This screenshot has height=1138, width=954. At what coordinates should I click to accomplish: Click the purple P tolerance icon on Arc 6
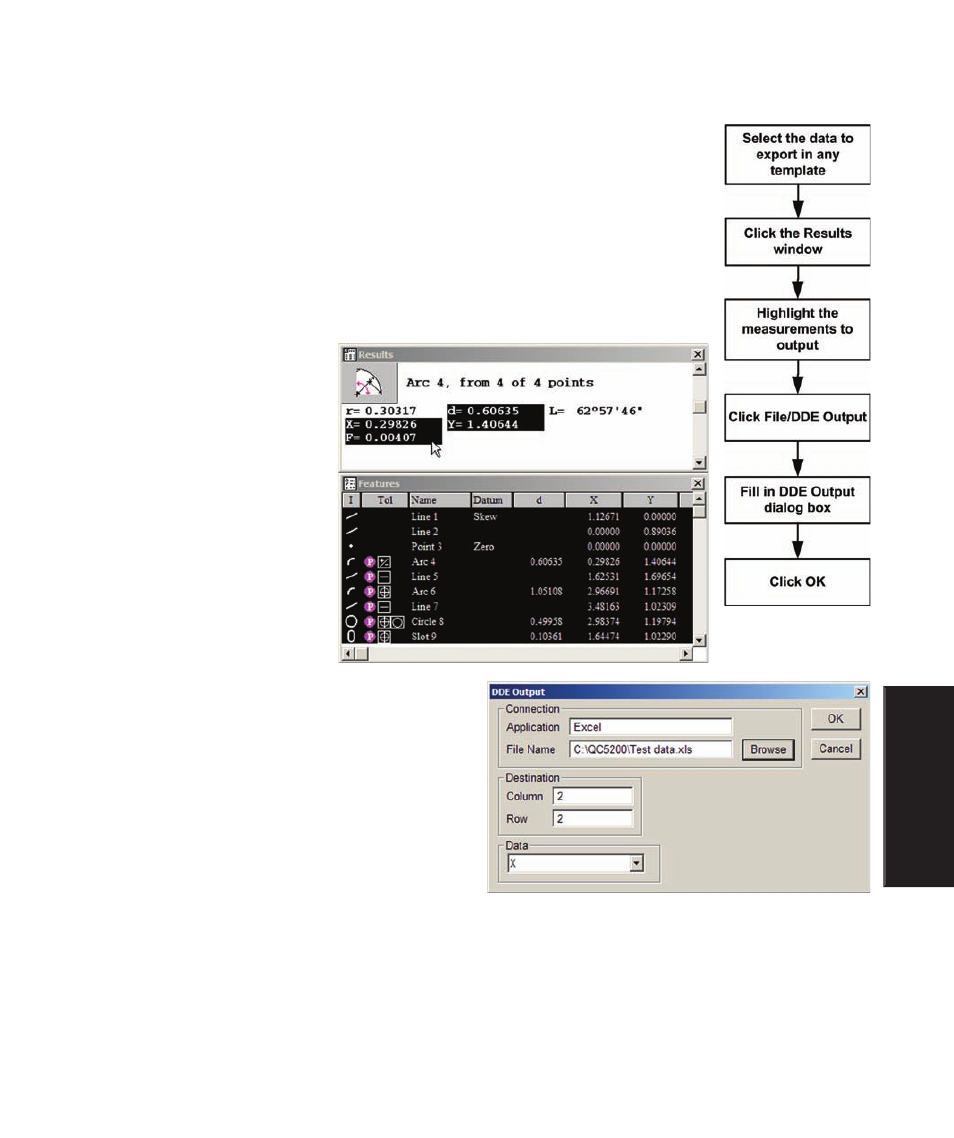point(370,591)
